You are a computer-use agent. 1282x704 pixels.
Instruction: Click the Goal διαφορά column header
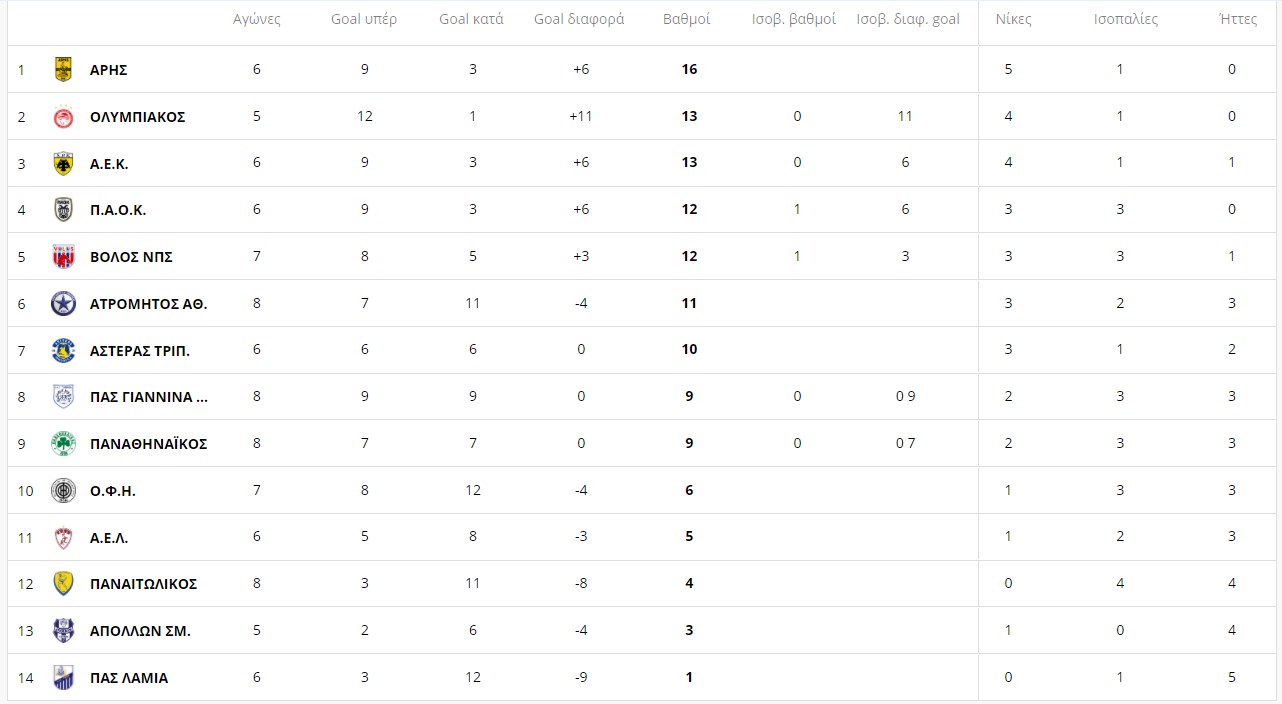tap(579, 19)
